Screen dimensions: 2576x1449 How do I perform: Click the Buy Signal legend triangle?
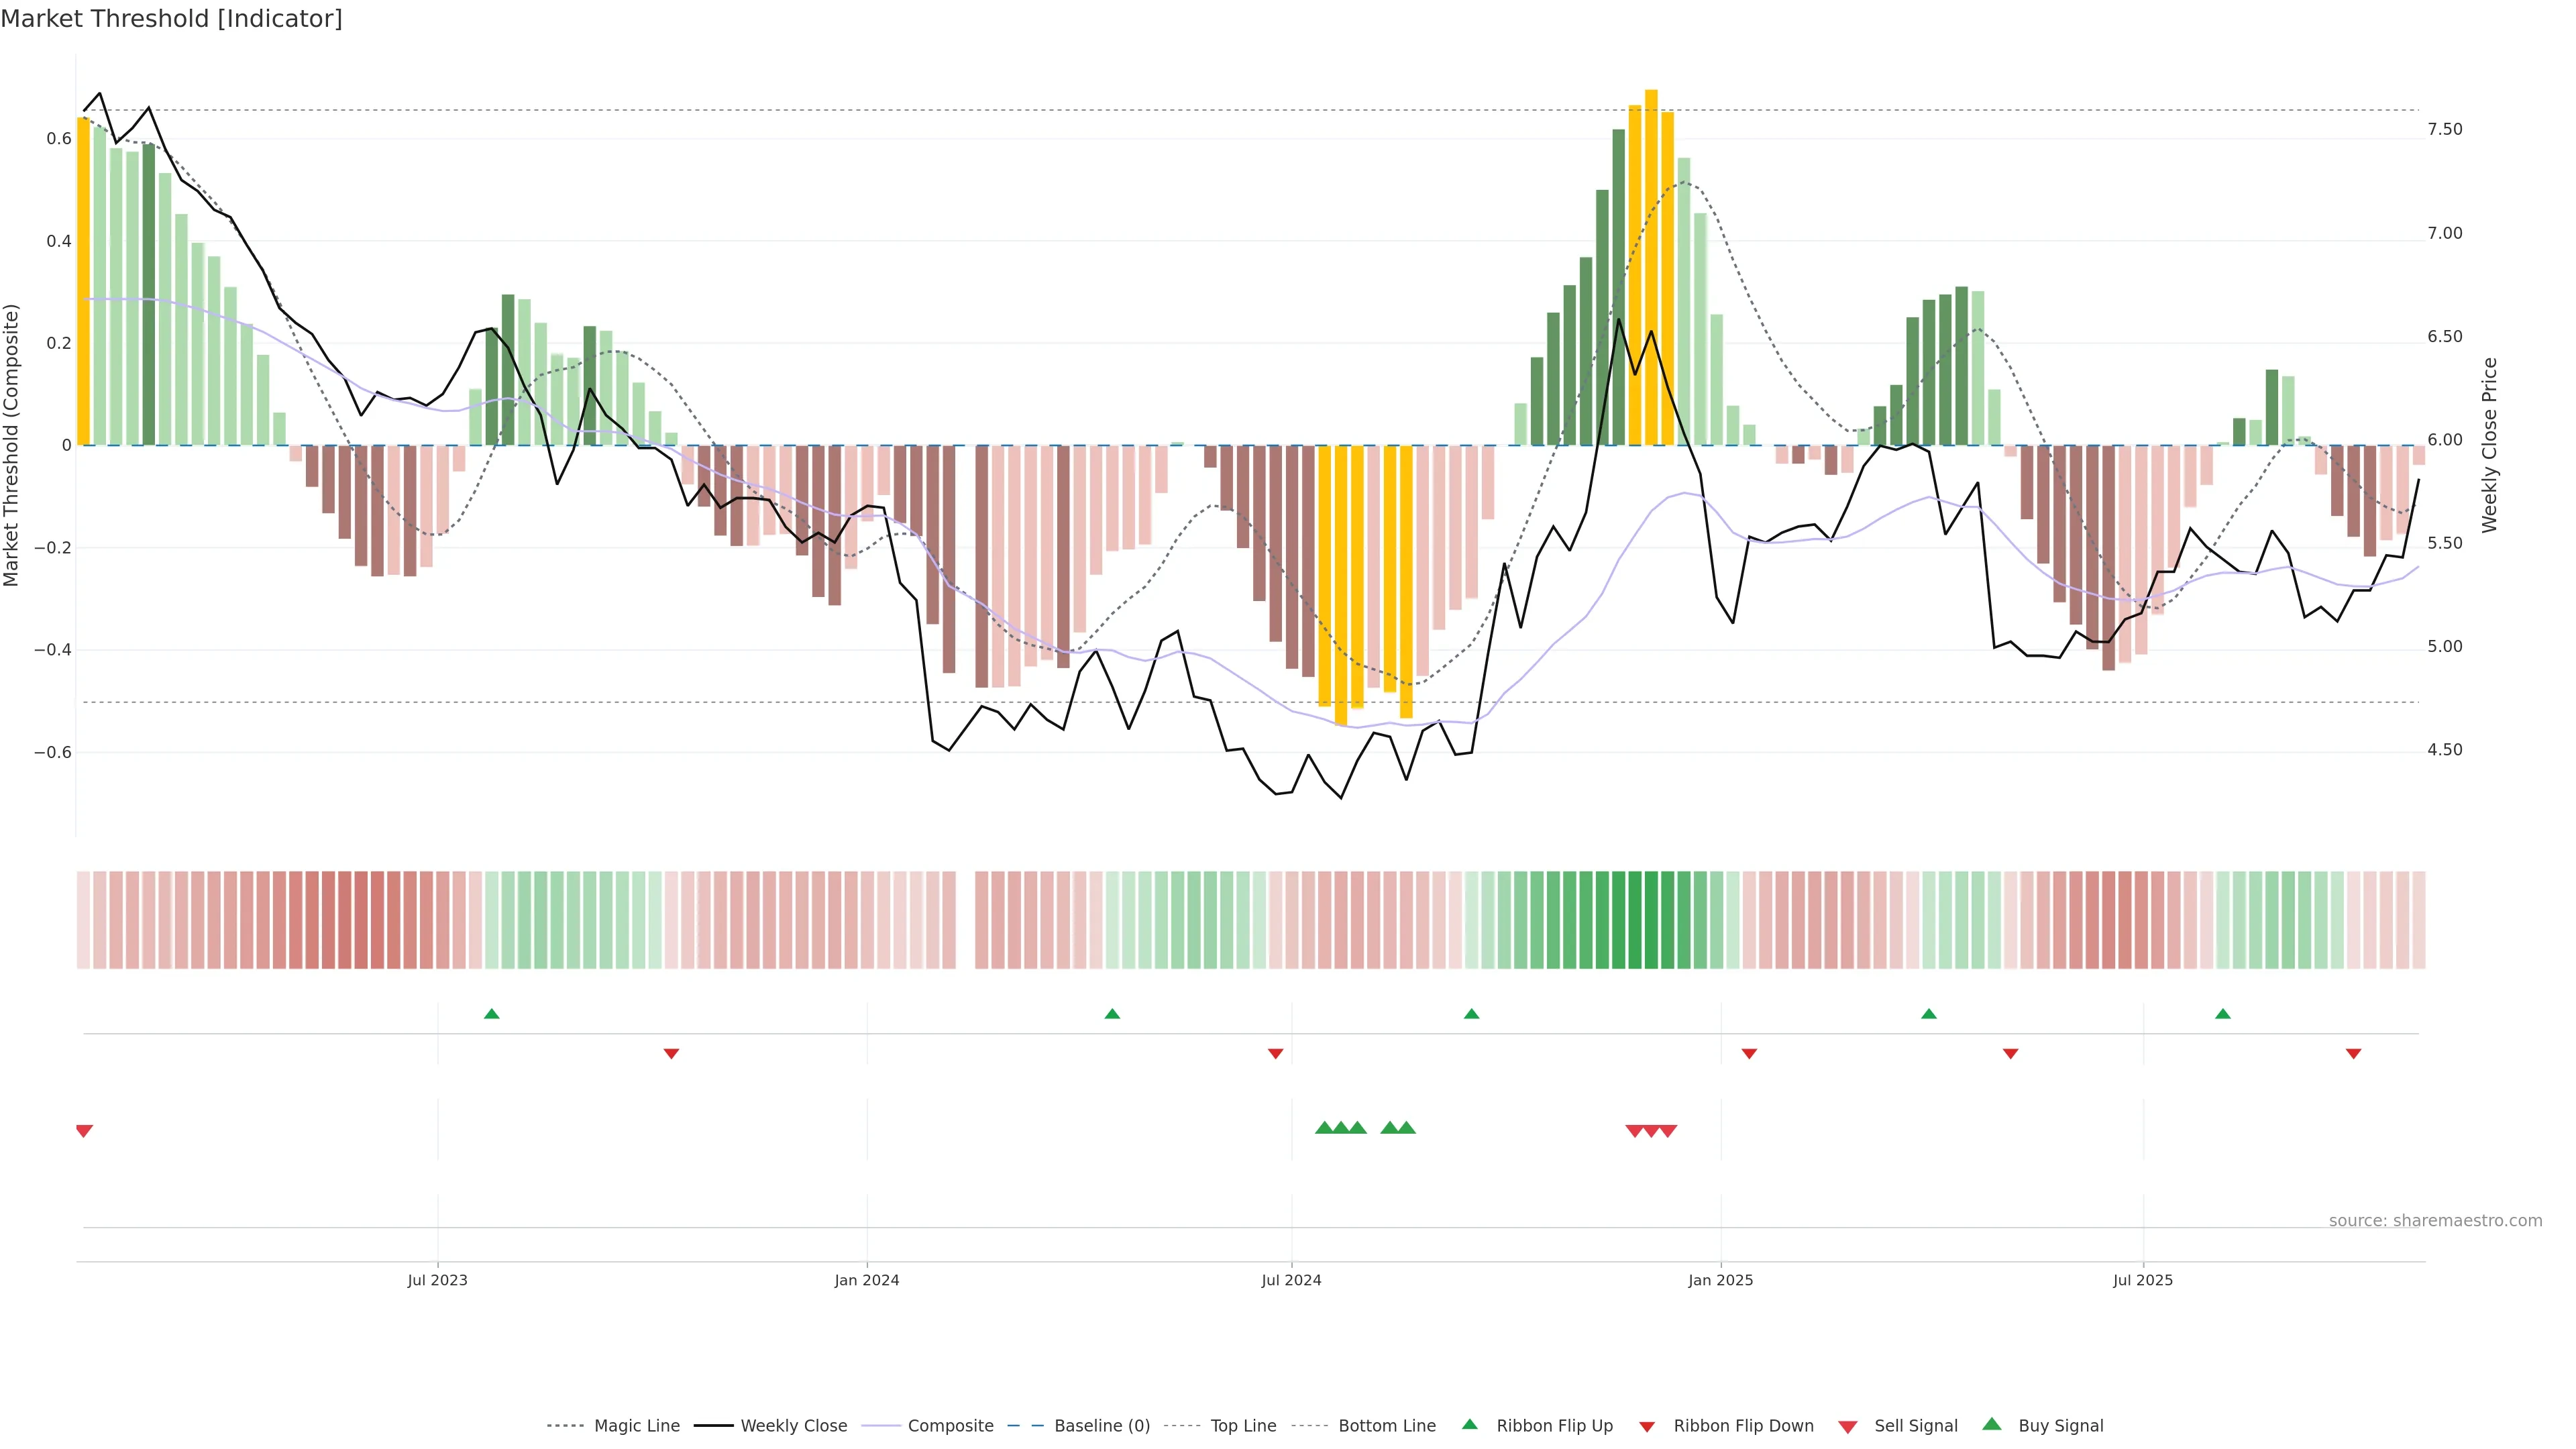[x=1991, y=1424]
